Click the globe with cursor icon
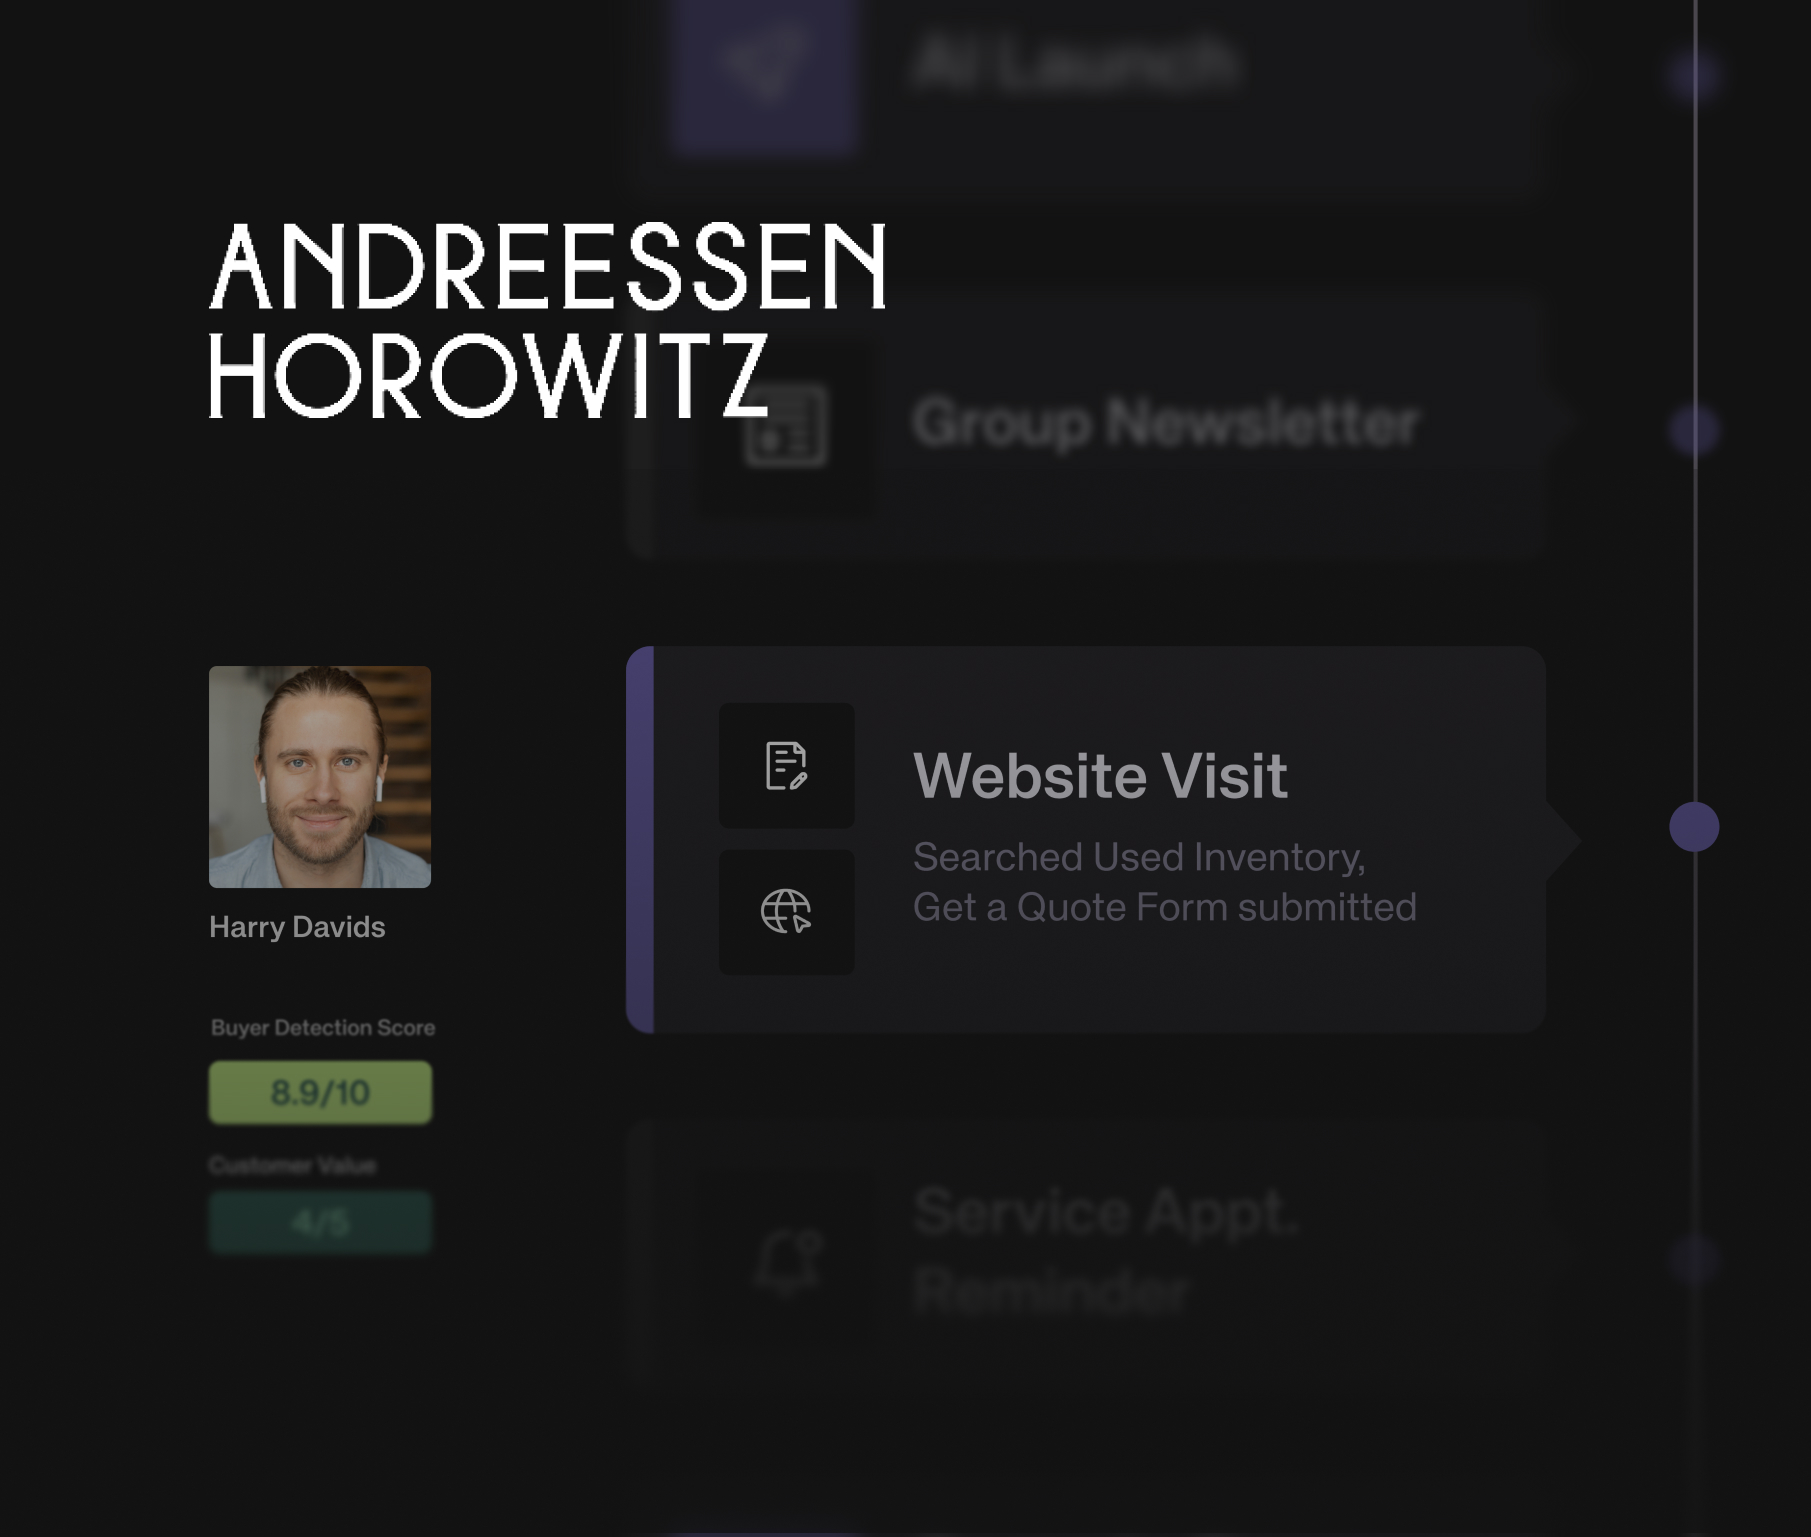The image size is (1811, 1537). 786,912
